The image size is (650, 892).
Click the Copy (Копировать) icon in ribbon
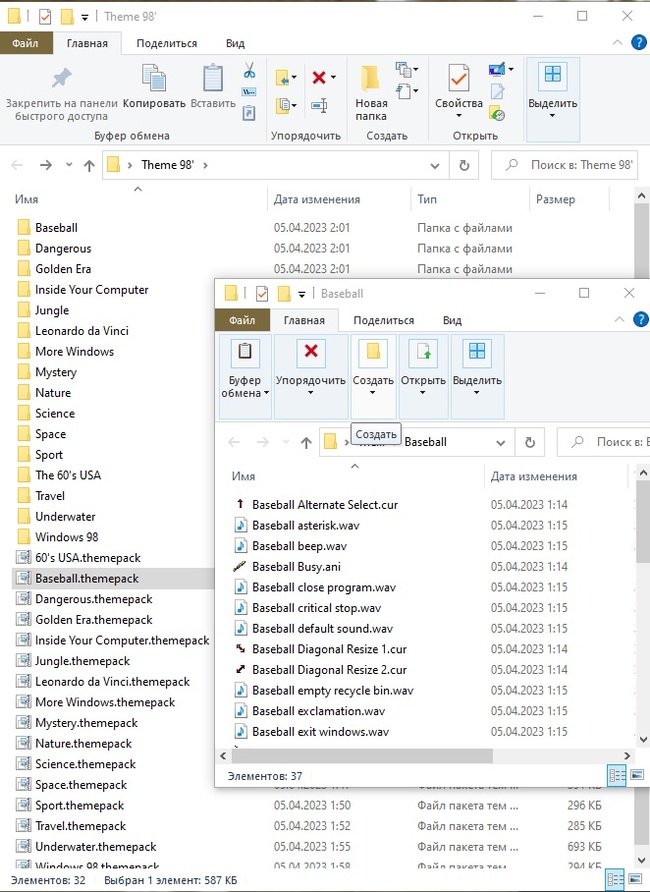click(154, 82)
